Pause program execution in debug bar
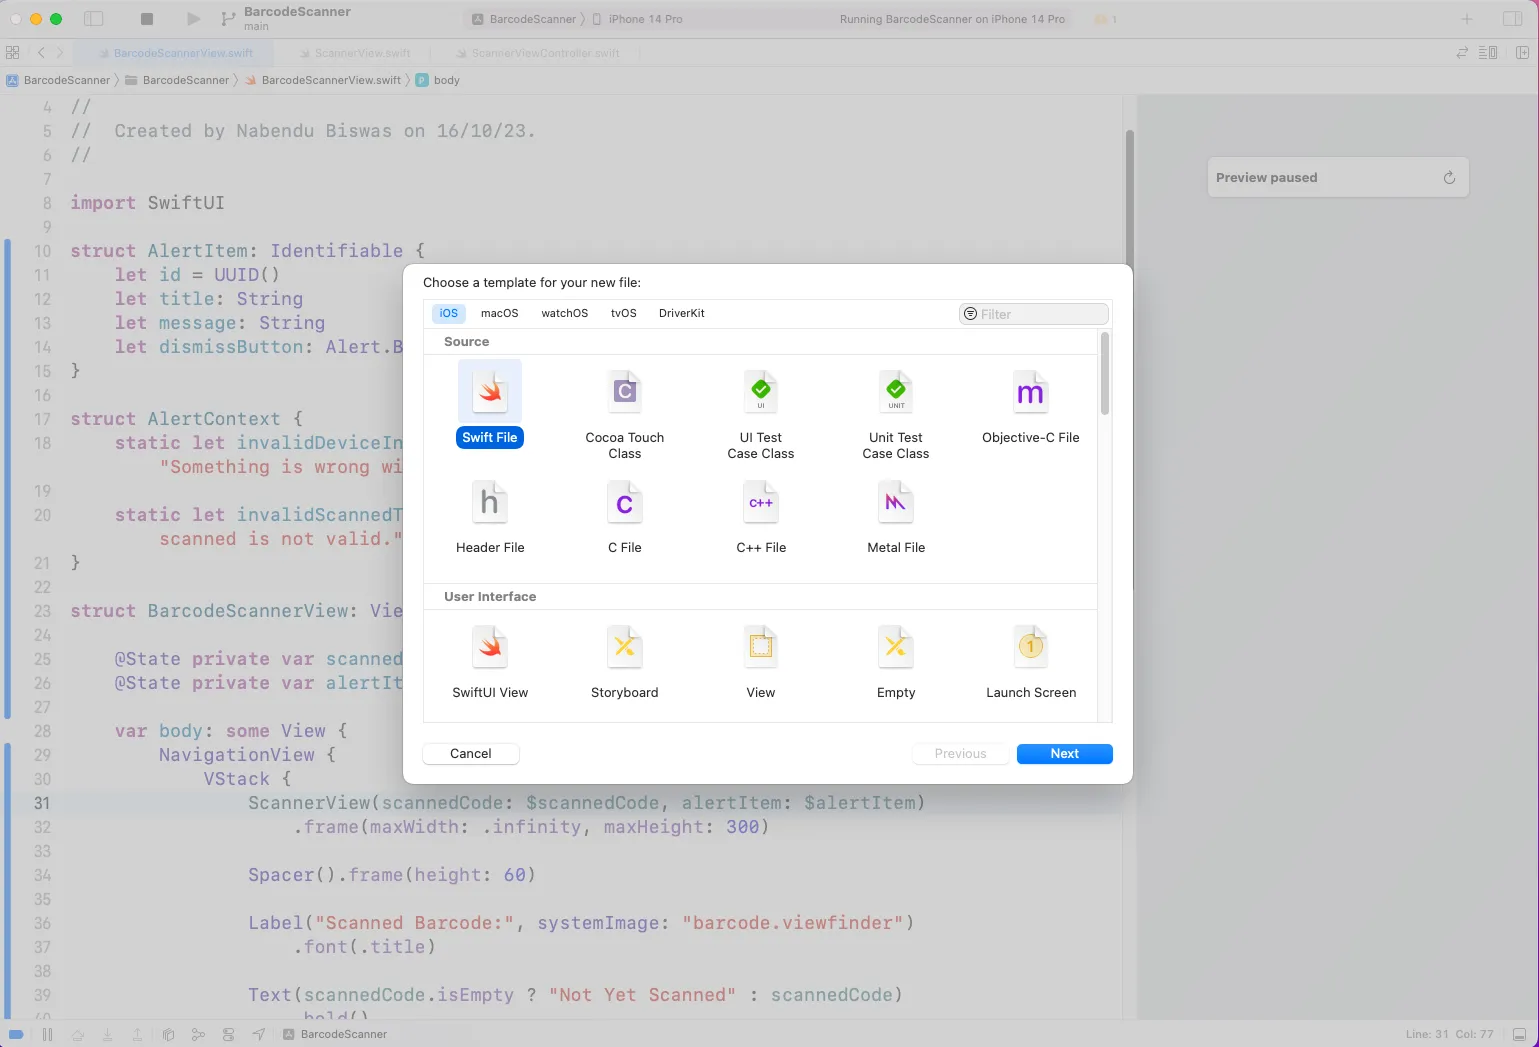 (x=47, y=1034)
